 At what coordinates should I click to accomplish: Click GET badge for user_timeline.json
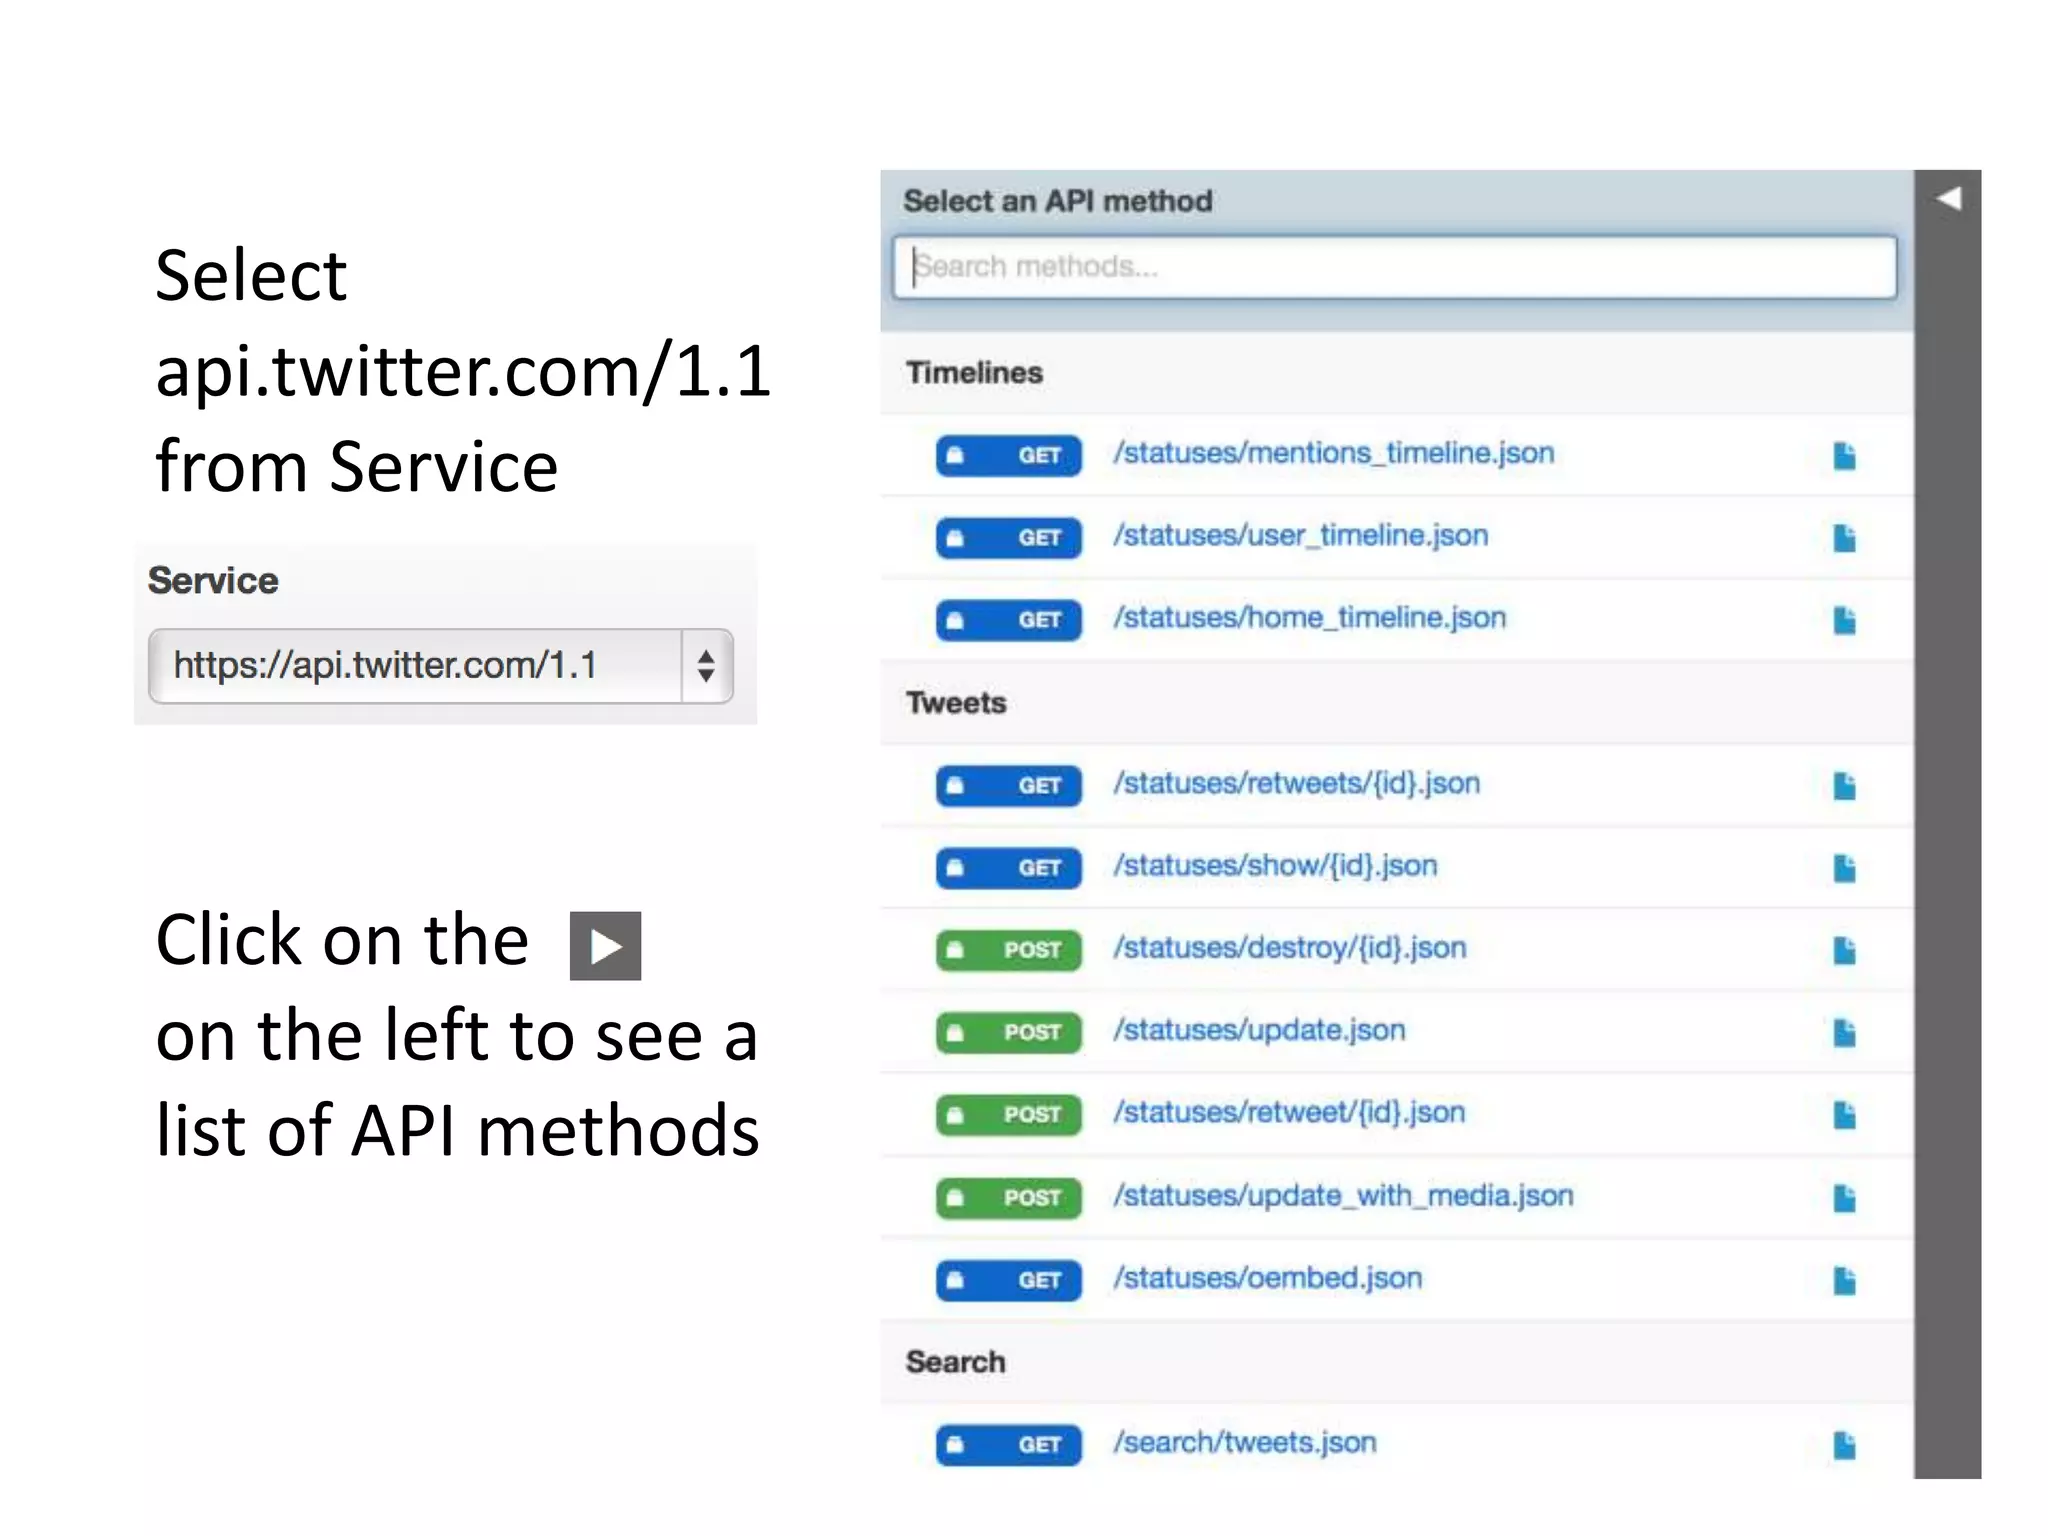click(1008, 538)
